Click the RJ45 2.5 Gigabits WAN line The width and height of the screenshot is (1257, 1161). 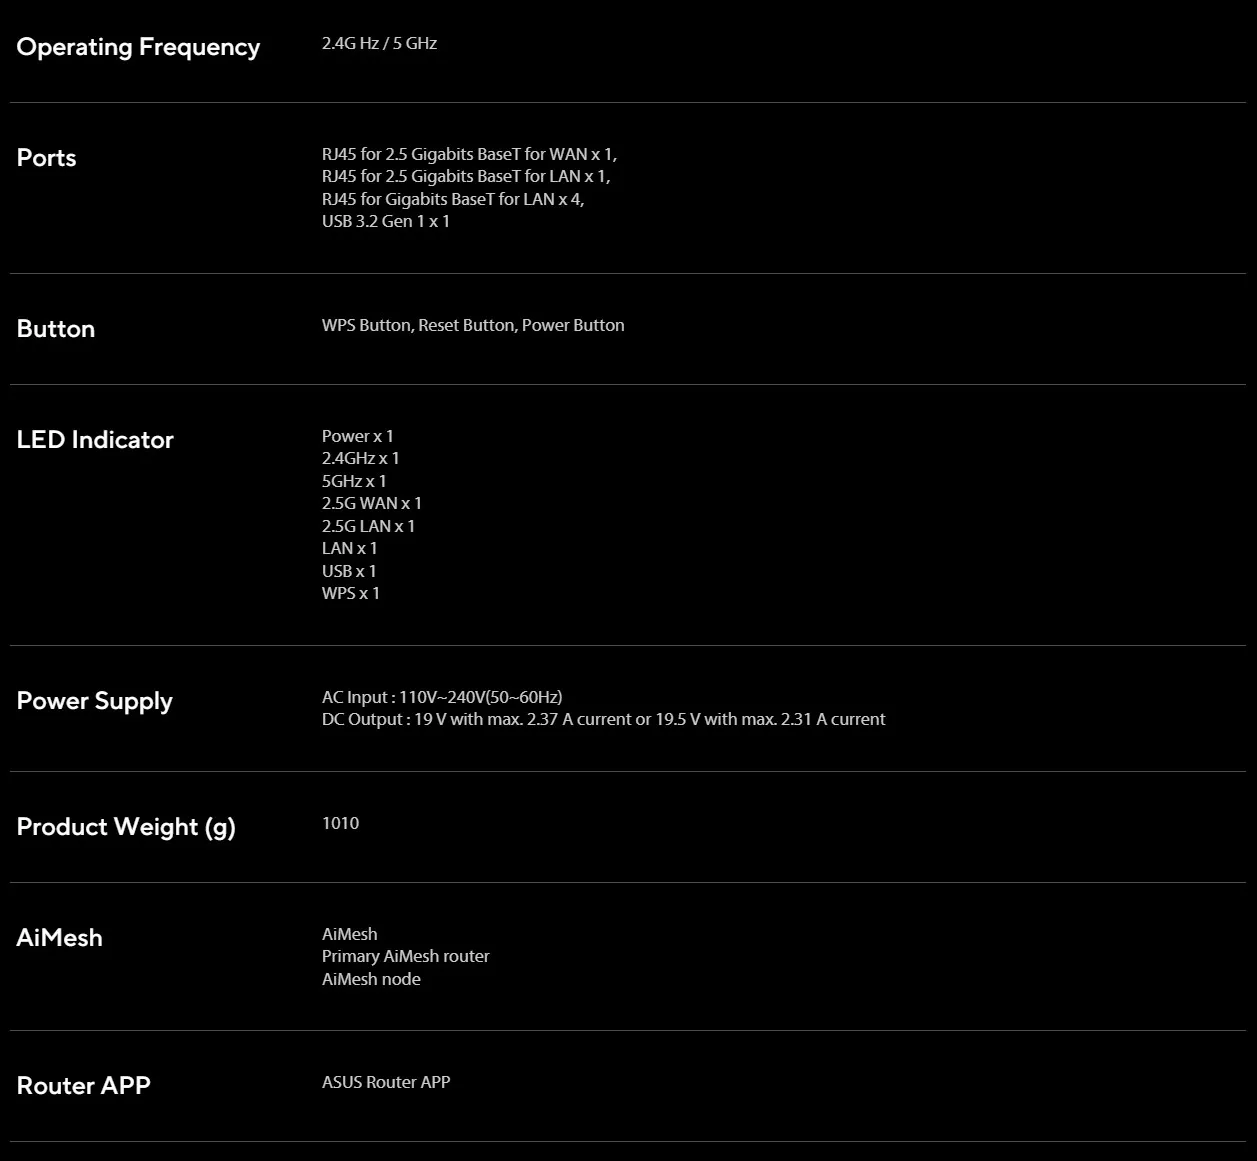(x=469, y=154)
